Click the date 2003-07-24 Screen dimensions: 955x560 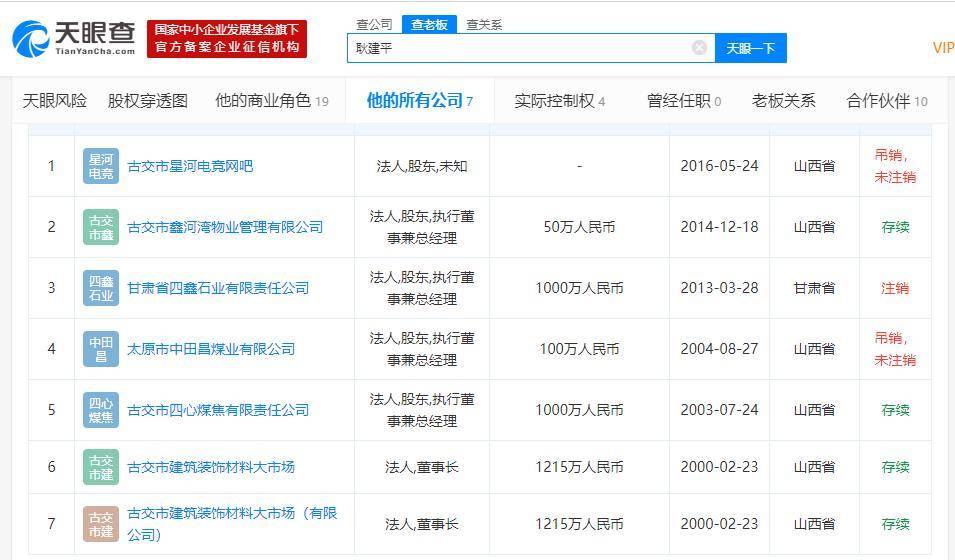coord(719,409)
